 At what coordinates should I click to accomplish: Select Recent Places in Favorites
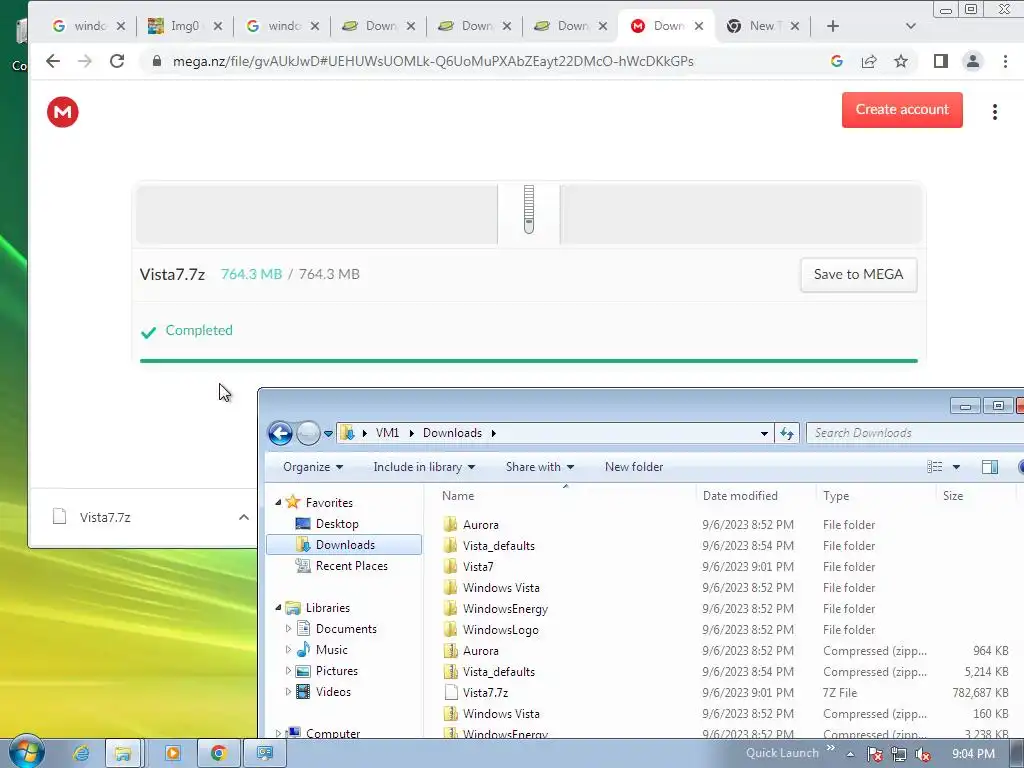click(351, 566)
